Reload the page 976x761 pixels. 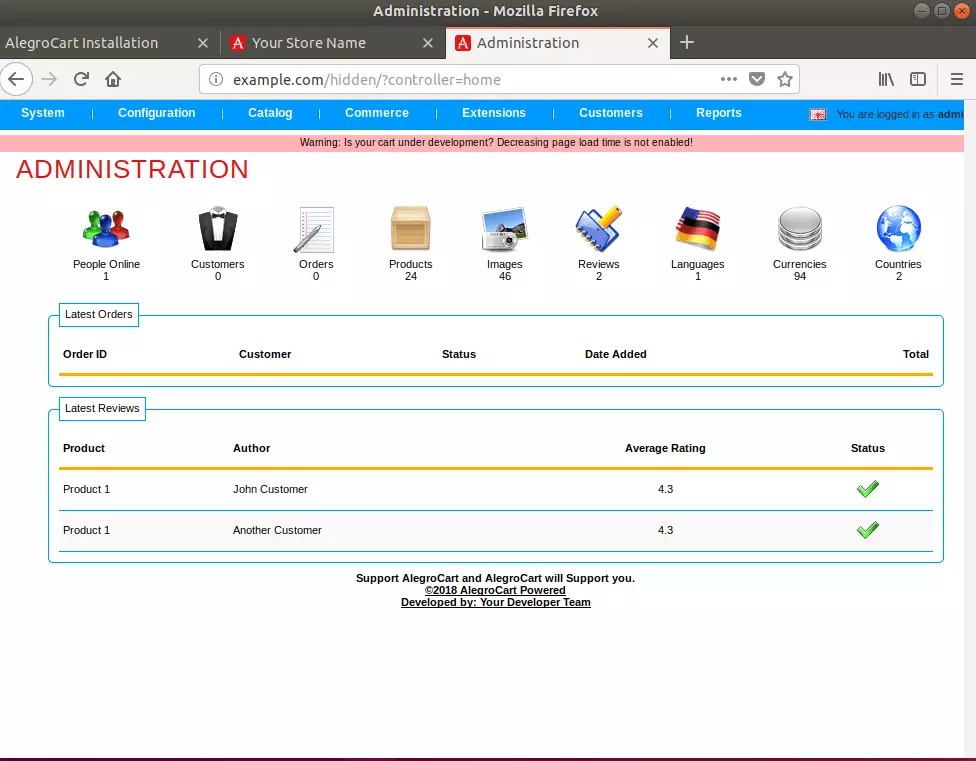pos(82,79)
